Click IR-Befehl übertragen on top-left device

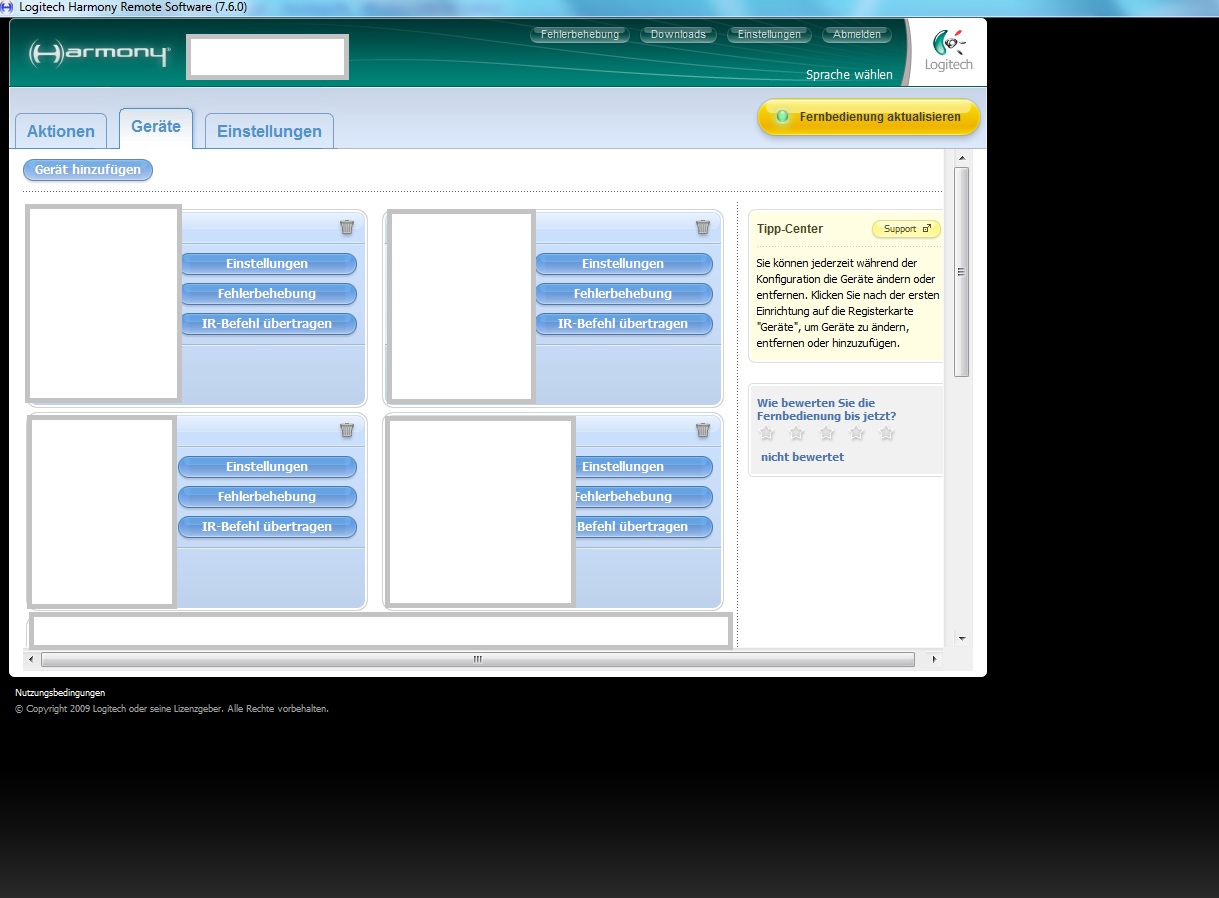pos(267,324)
